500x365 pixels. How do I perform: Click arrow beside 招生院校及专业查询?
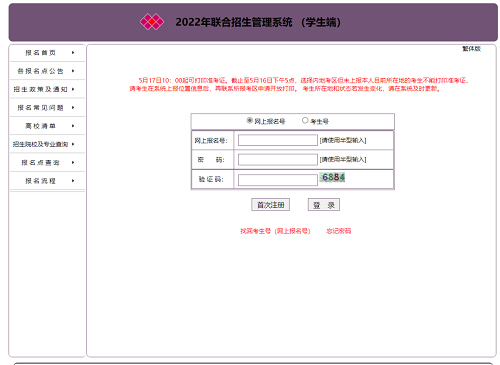[73, 144]
